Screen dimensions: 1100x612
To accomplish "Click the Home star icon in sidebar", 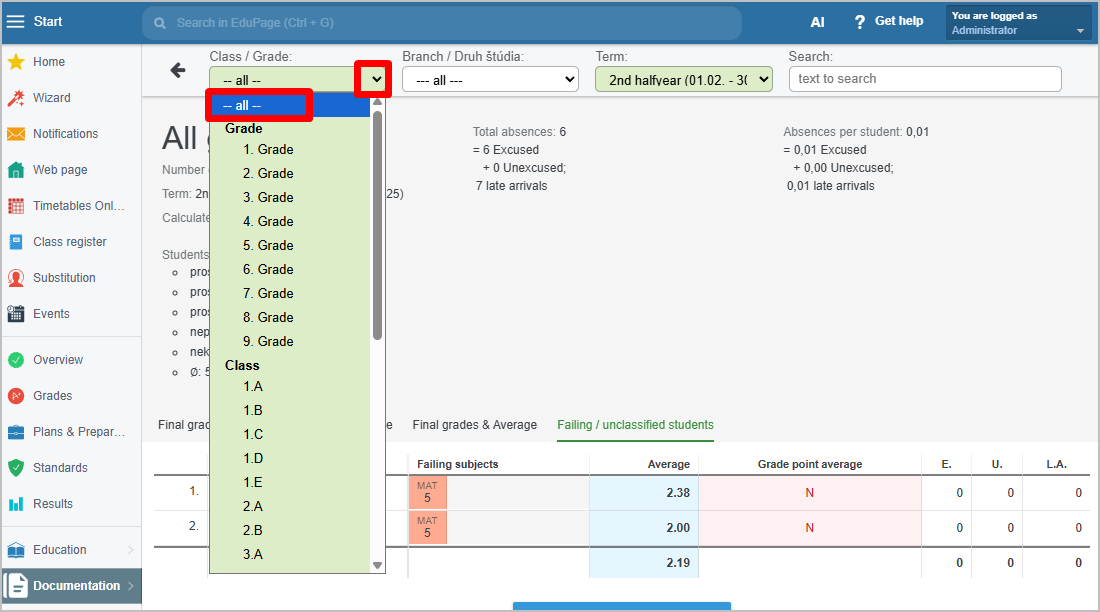I will pyautogui.click(x=16, y=62).
